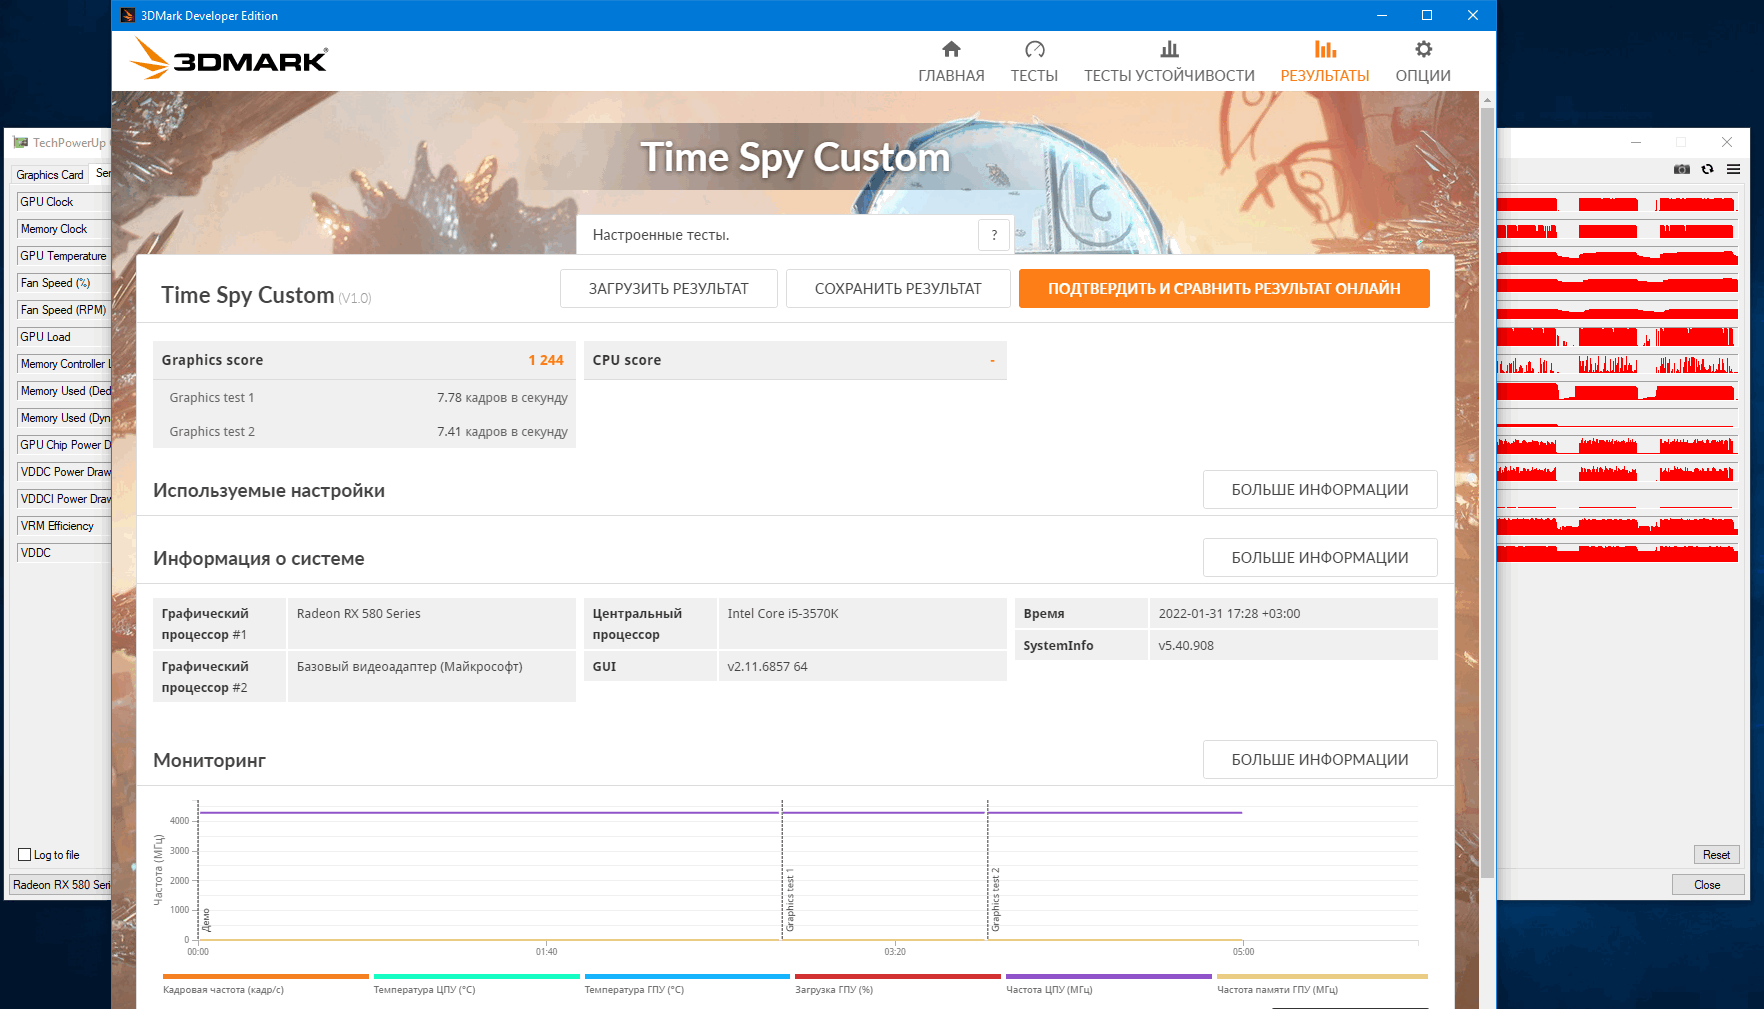Click the TechPowerUp refresh icon
The image size is (1764, 1009).
coord(1707,169)
